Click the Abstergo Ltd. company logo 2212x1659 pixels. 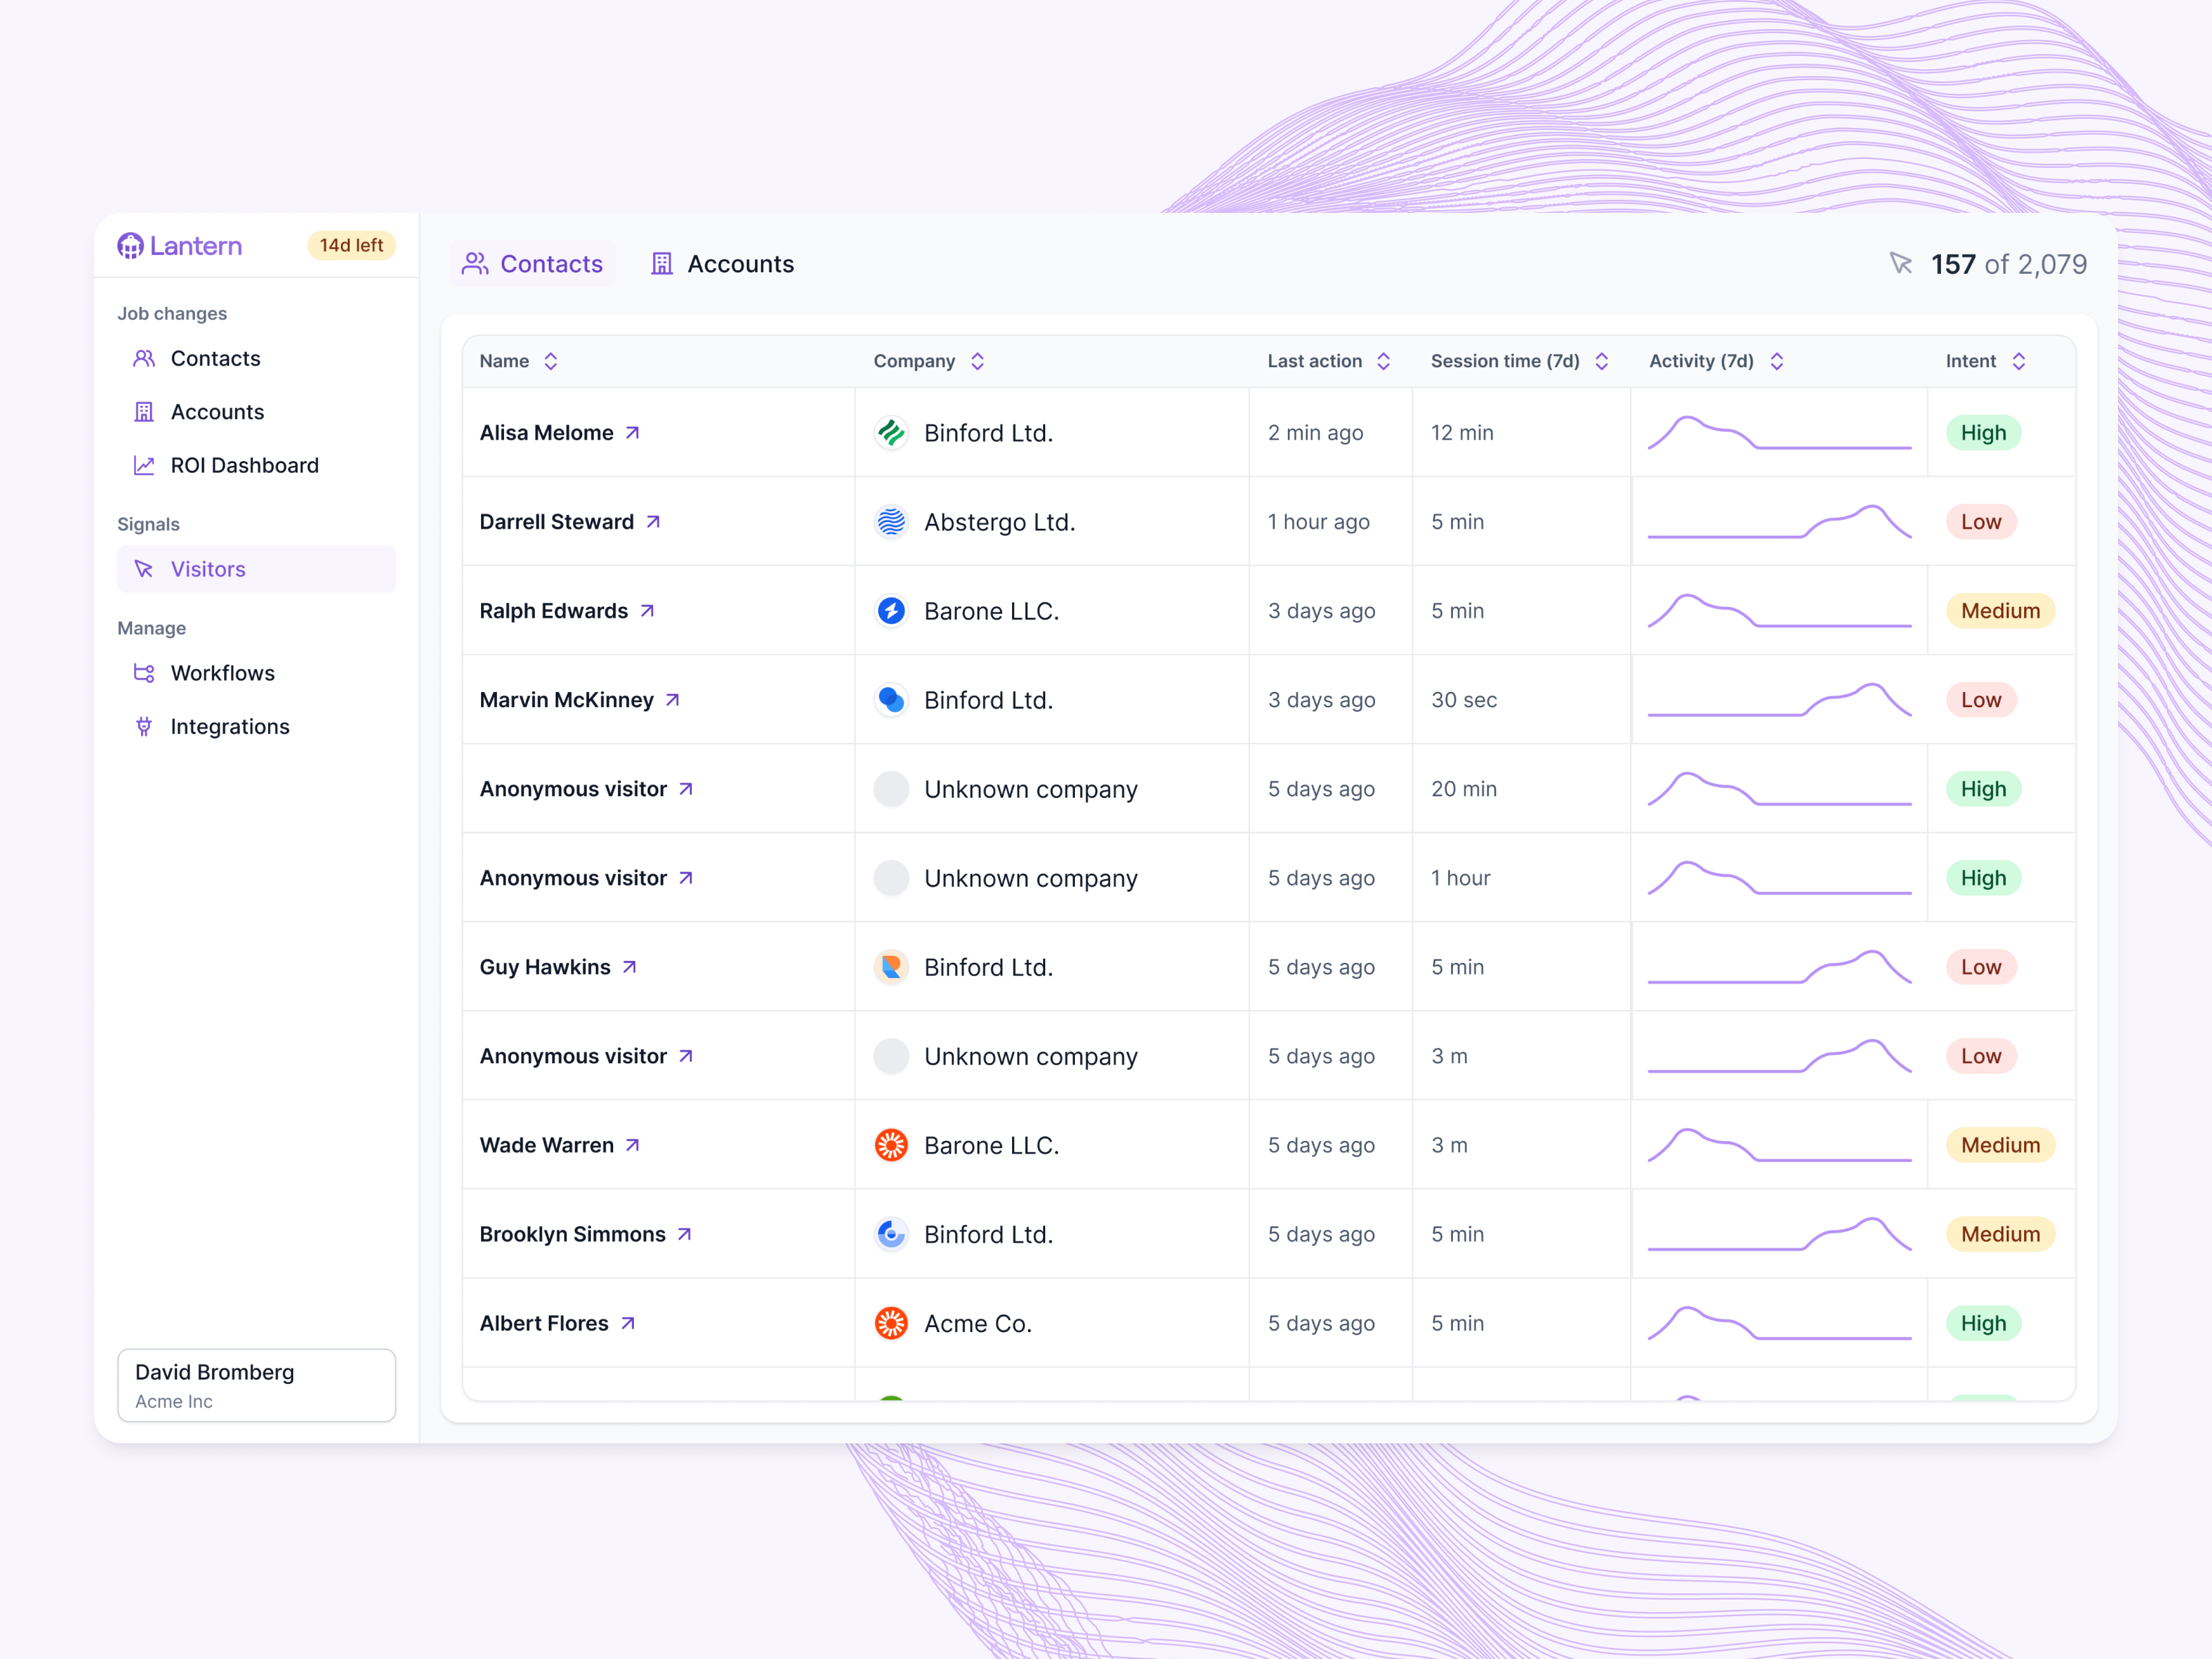pos(890,521)
